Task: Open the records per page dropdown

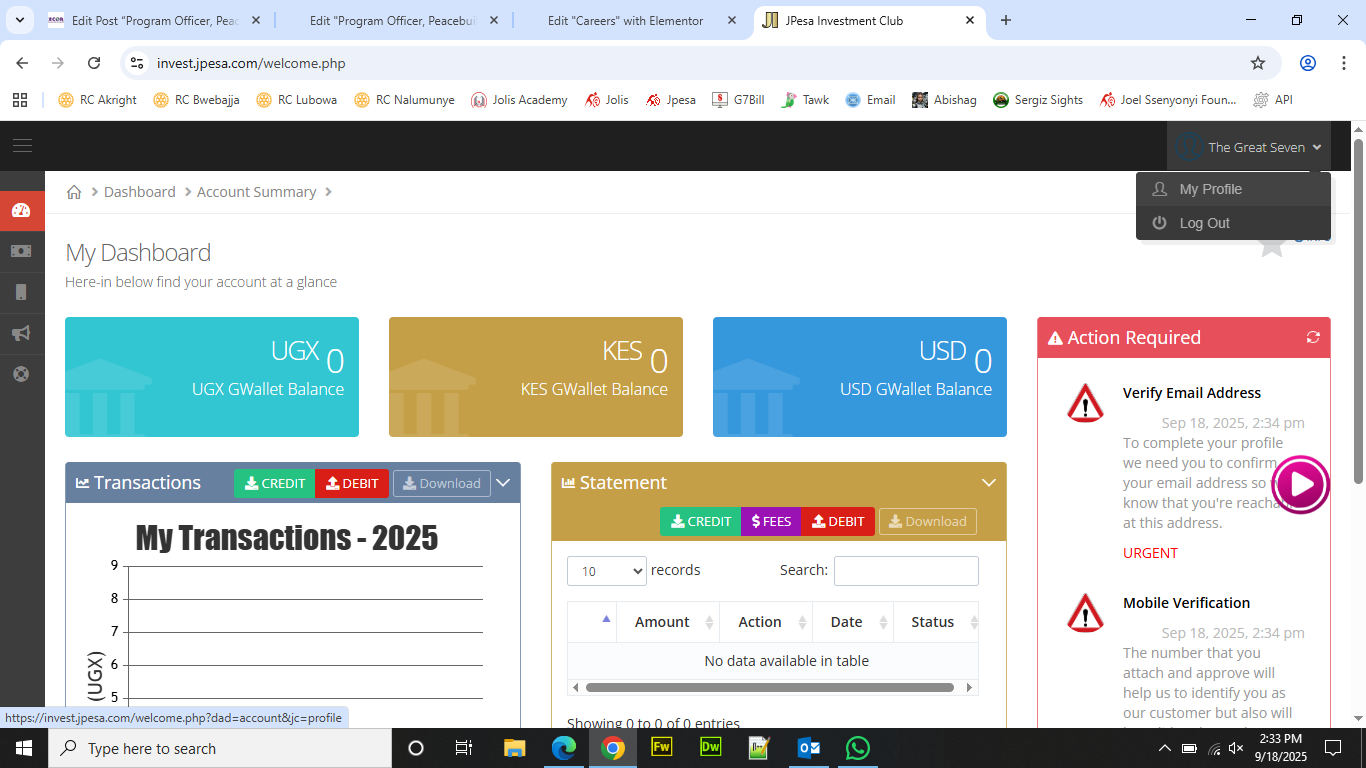Action: [606, 571]
